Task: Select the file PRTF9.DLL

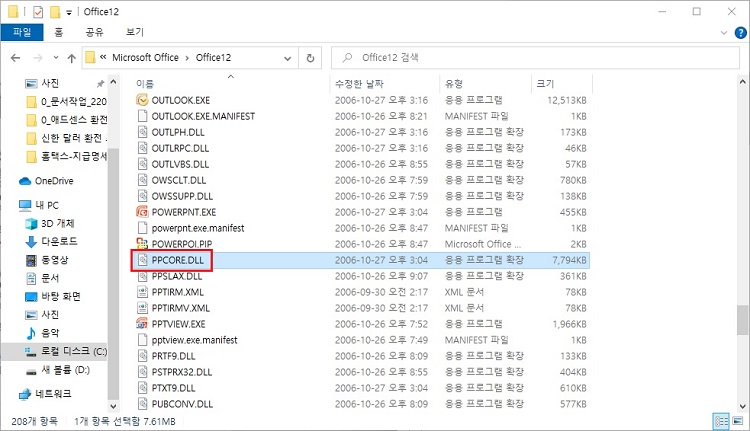Action: coord(173,356)
